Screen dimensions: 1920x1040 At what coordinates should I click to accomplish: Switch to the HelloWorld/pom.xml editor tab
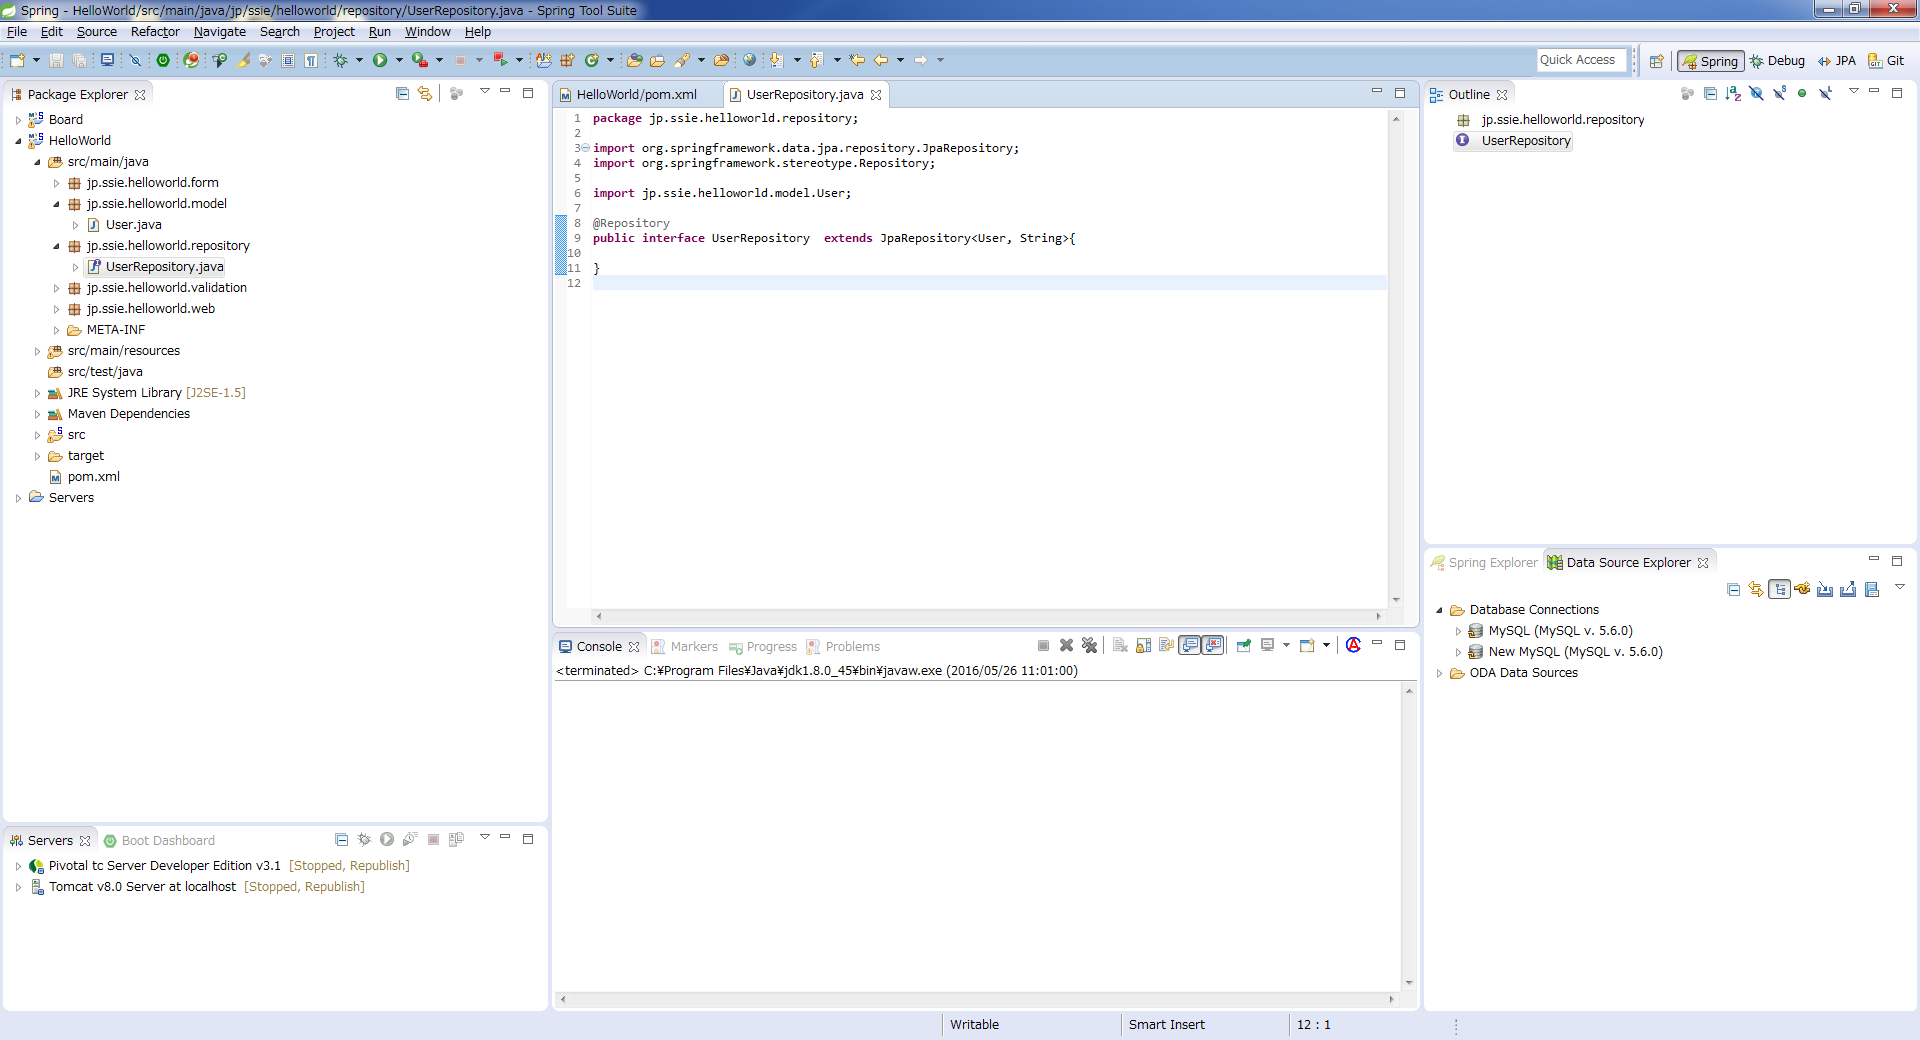point(636,94)
